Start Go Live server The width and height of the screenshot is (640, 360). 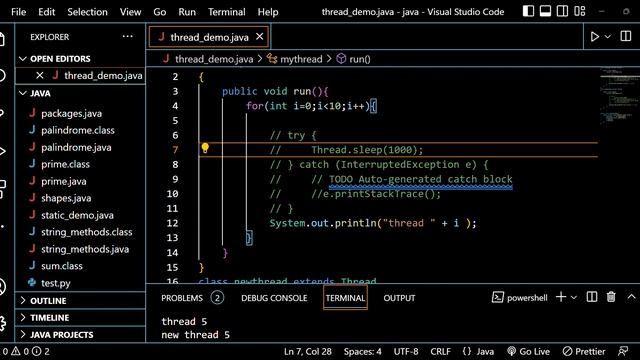coord(528,351)
